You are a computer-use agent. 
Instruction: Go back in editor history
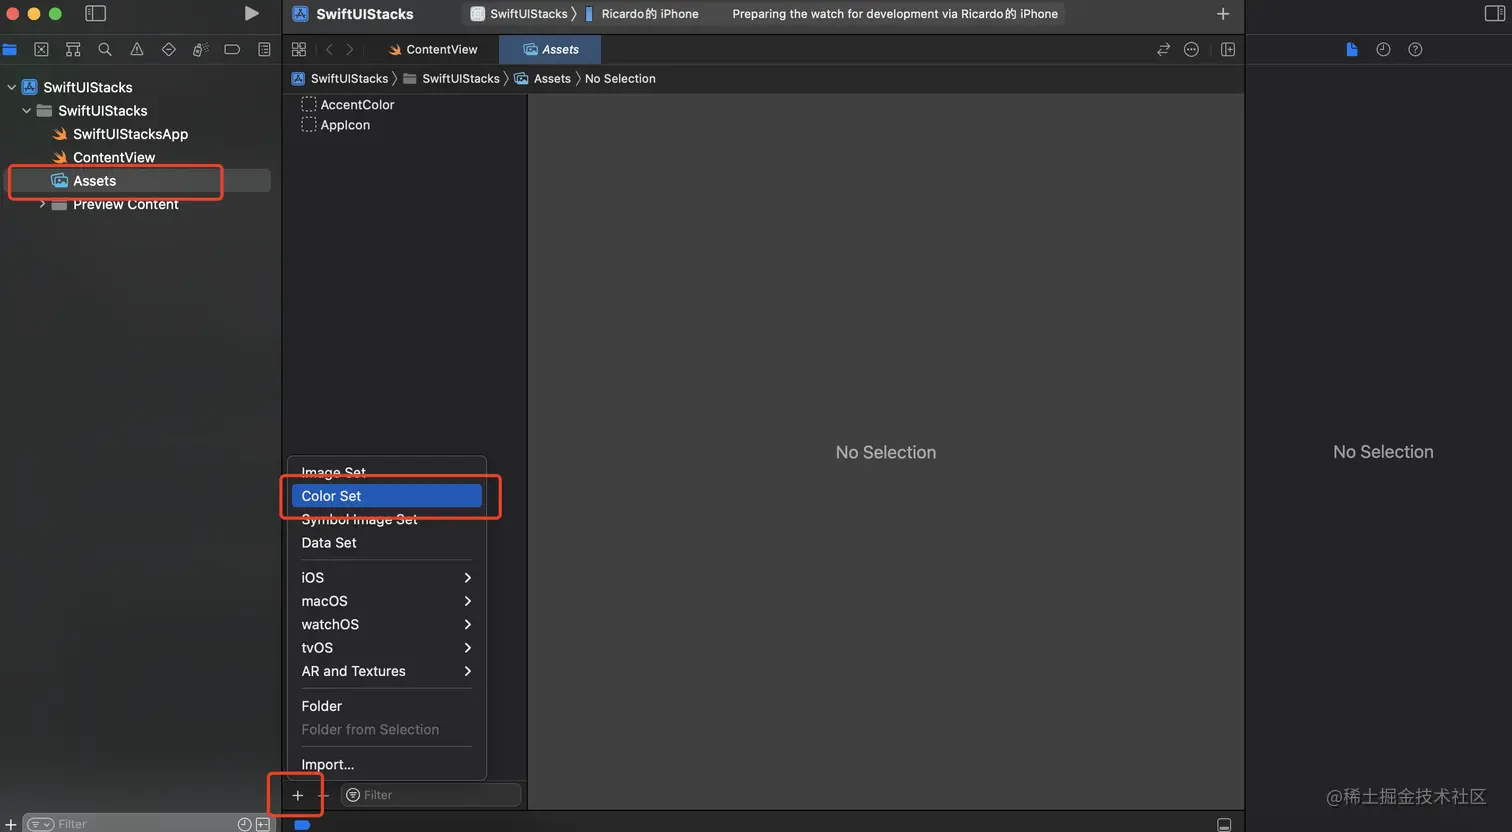(x=329, y=49)
